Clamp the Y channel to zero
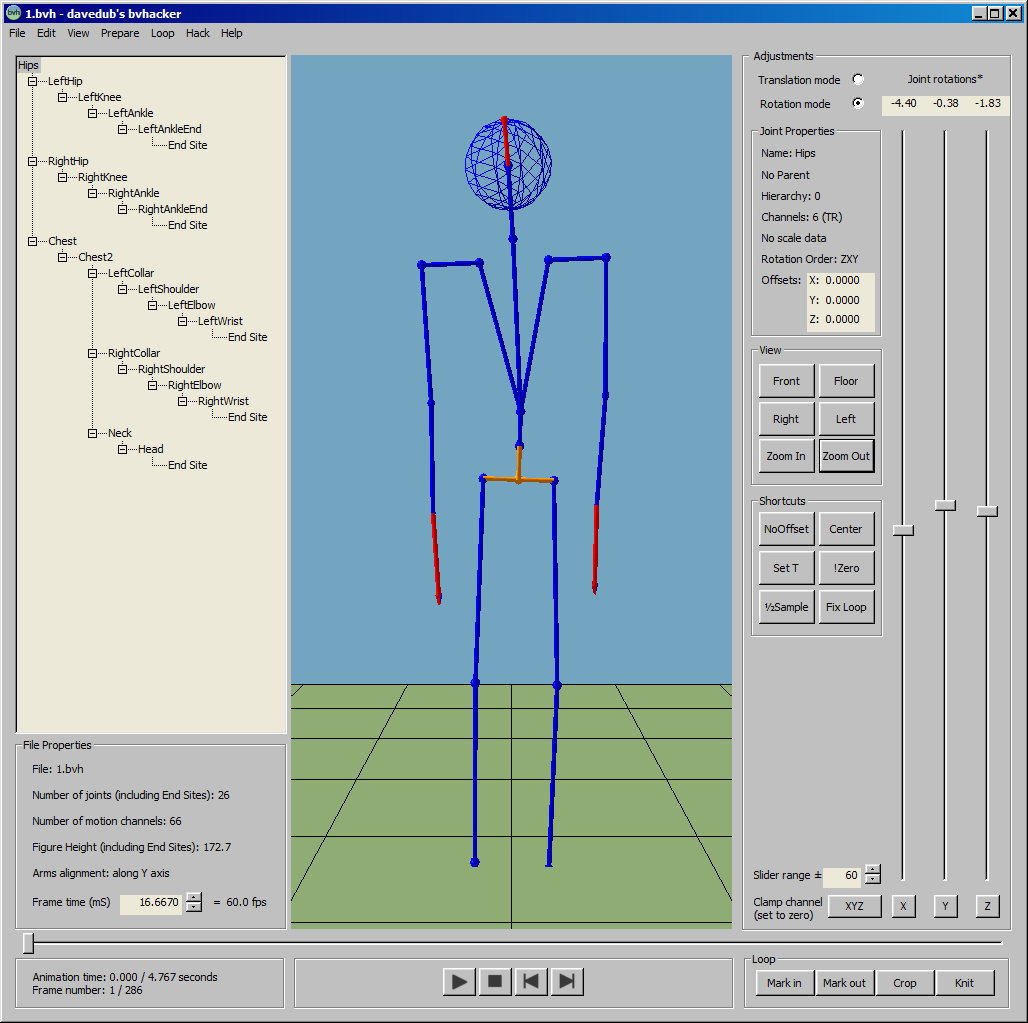This screenshot has height=1023, width=1028. click(x=945, y=906)
